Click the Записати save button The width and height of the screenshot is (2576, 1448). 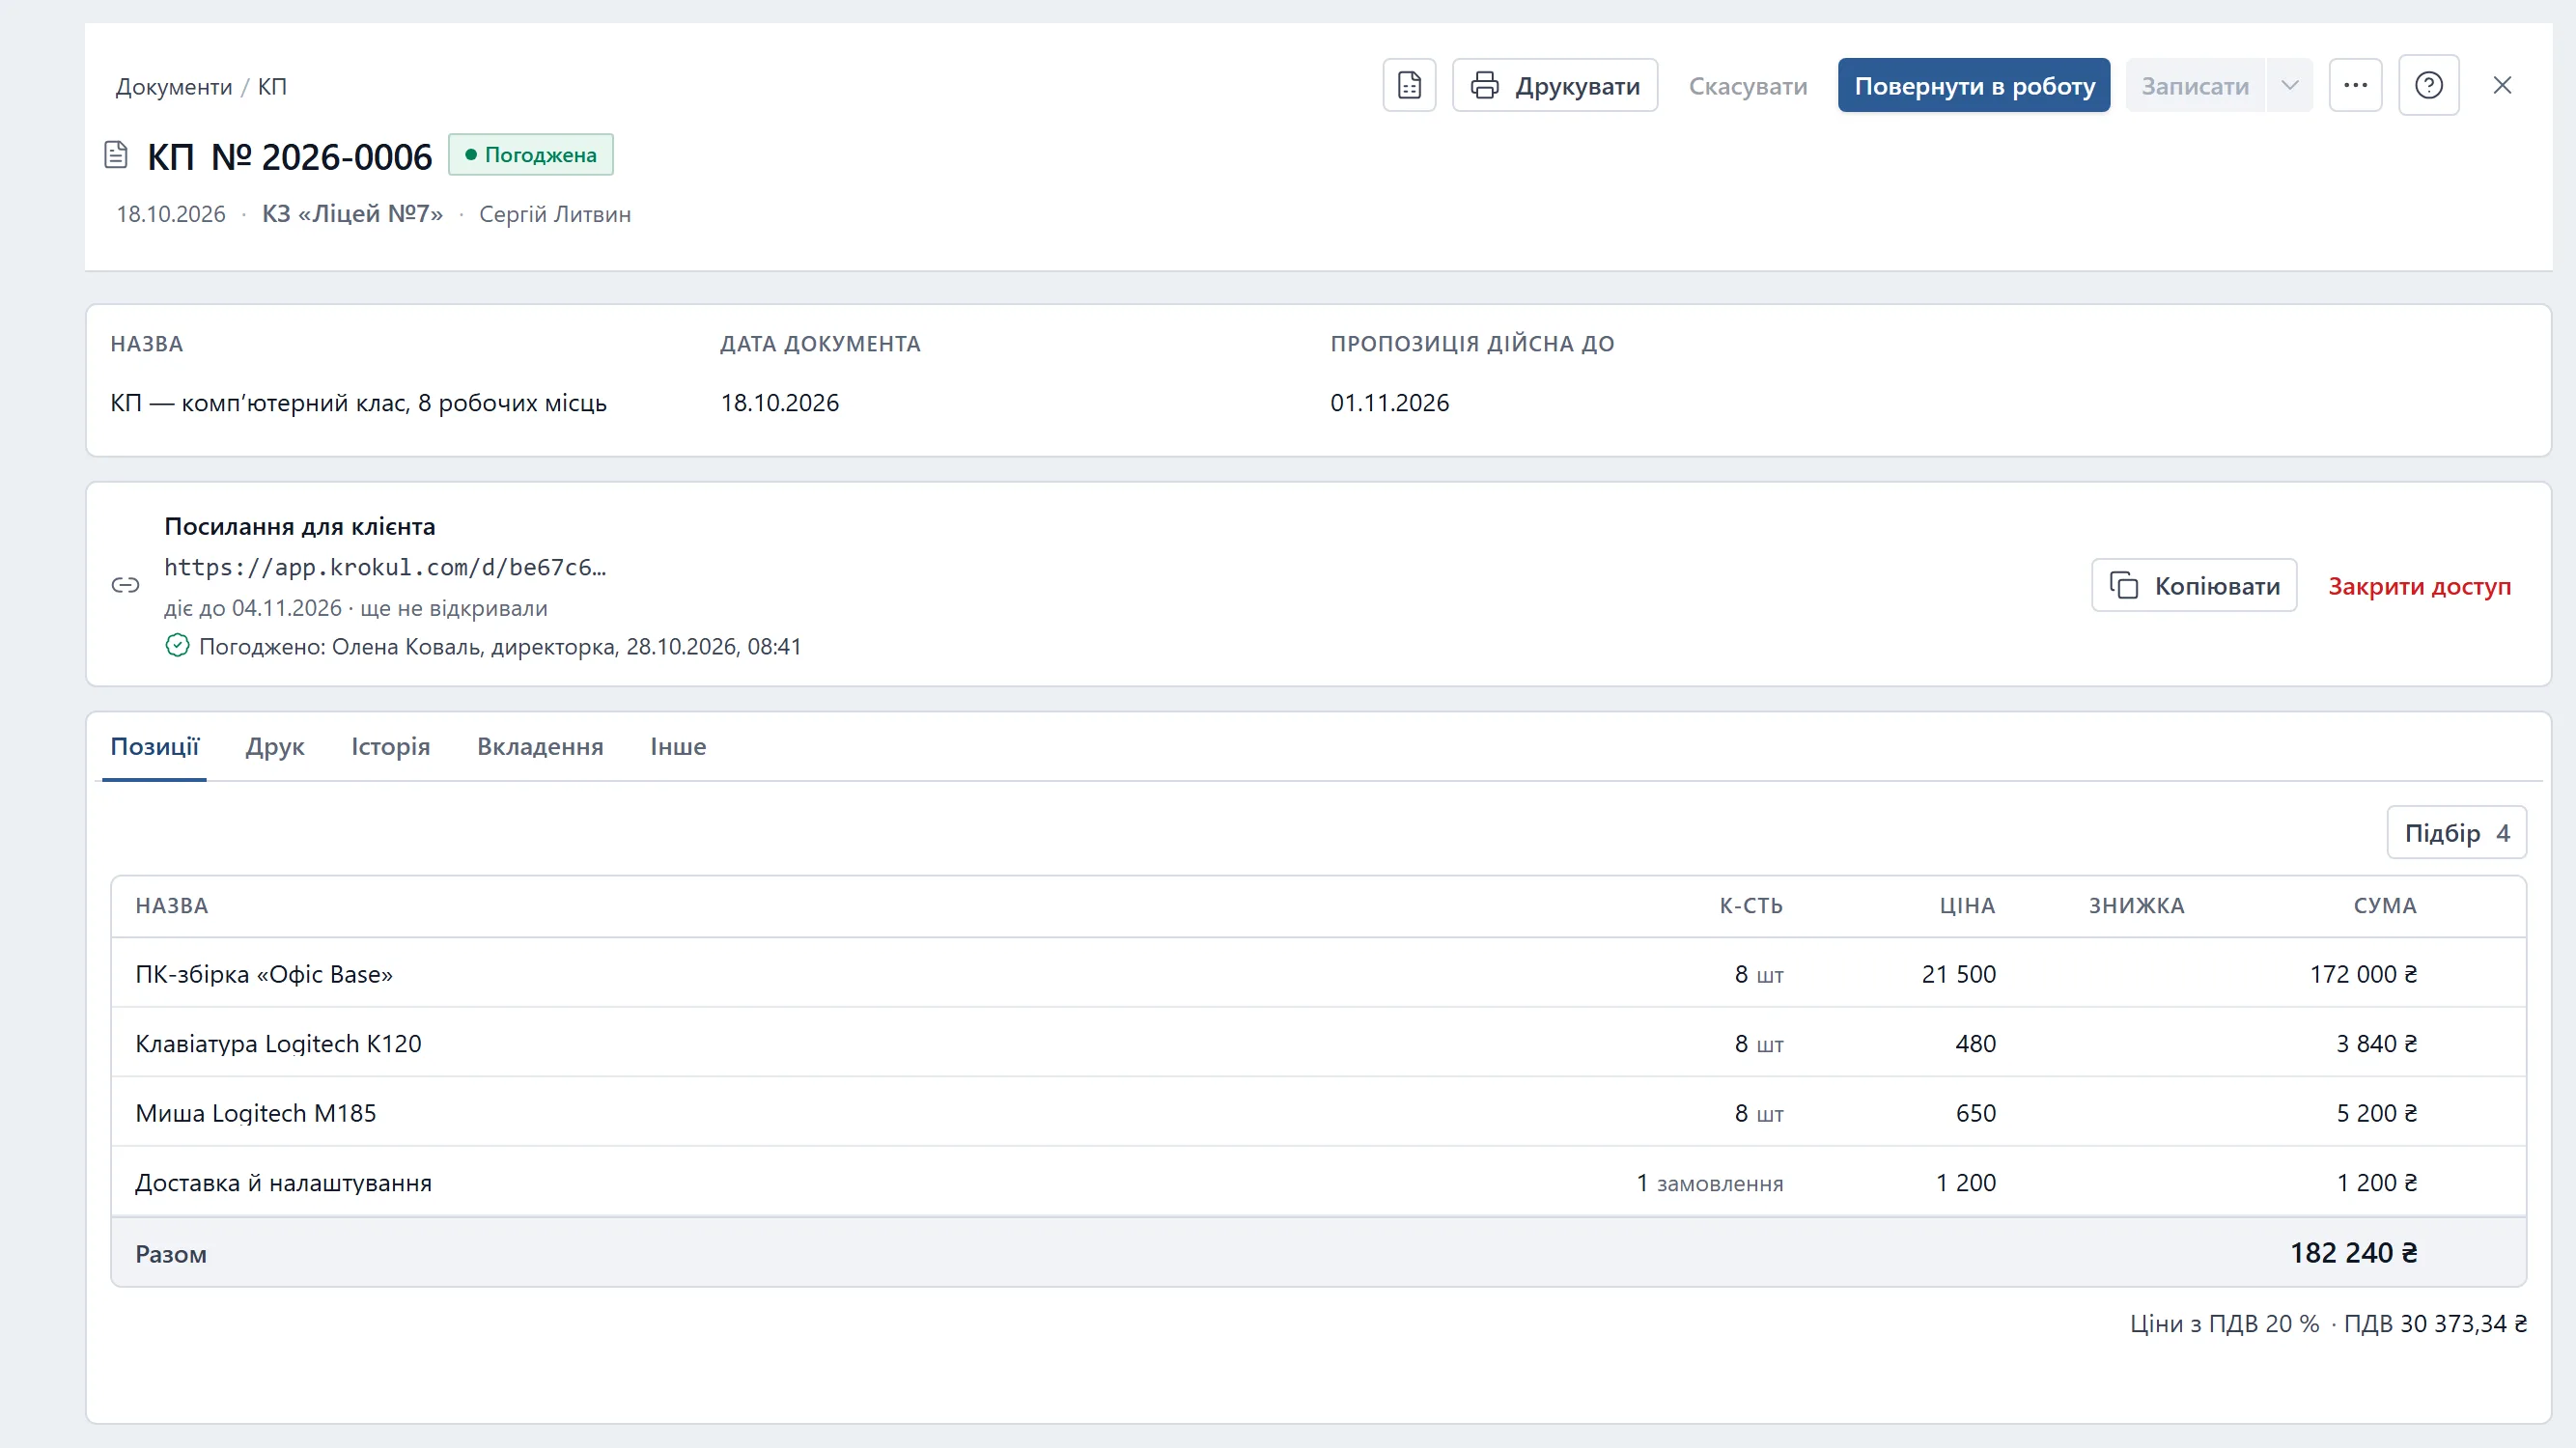point(2195,86)
